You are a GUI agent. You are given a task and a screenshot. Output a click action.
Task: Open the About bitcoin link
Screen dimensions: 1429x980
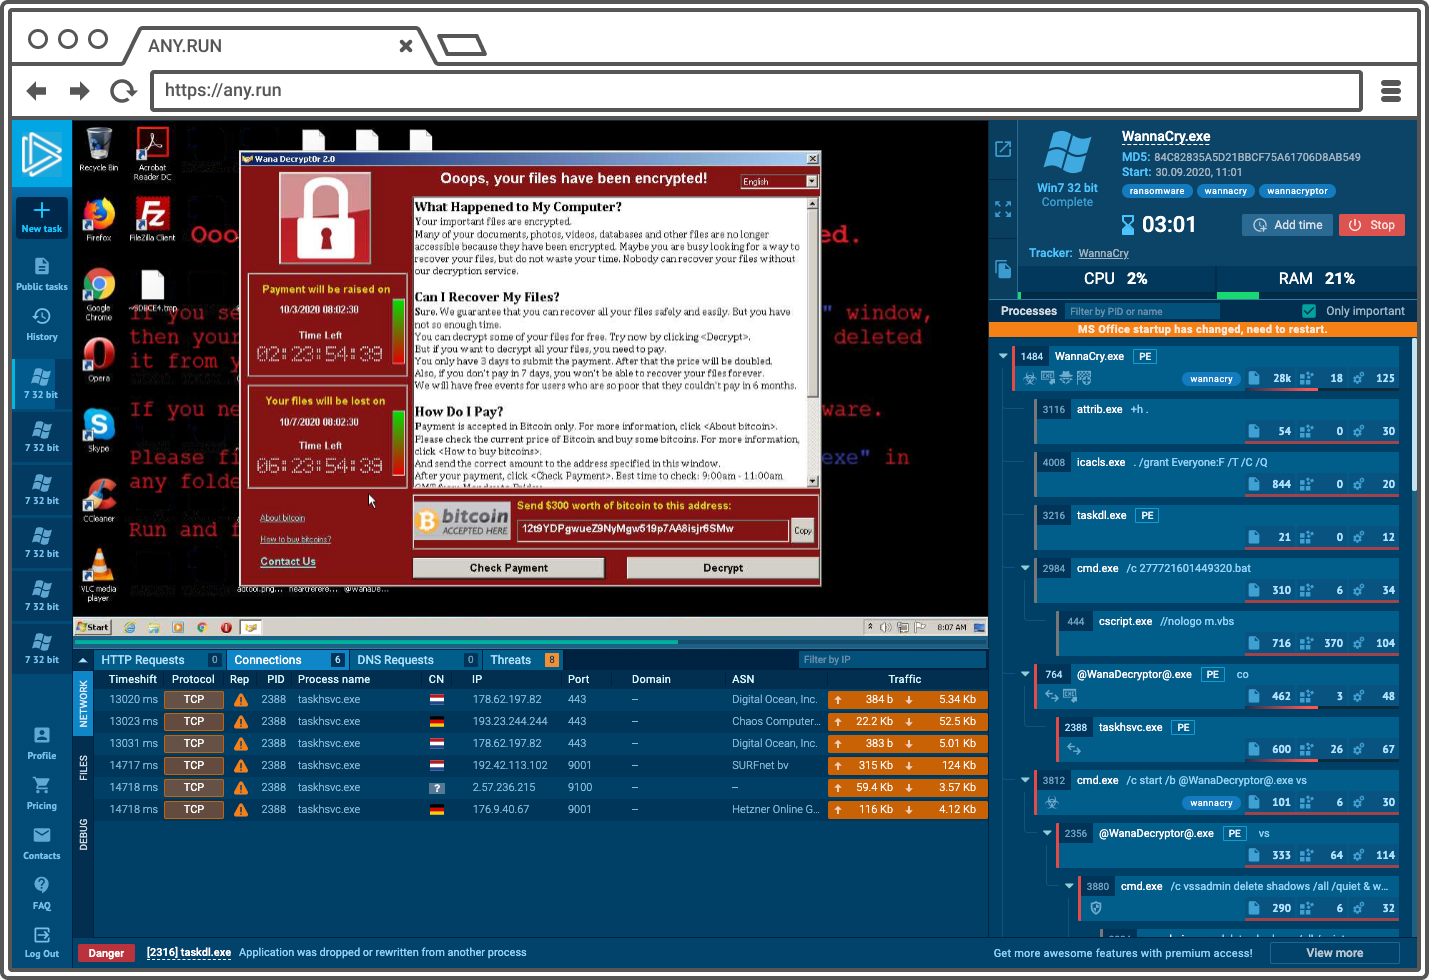click(283, 518)
